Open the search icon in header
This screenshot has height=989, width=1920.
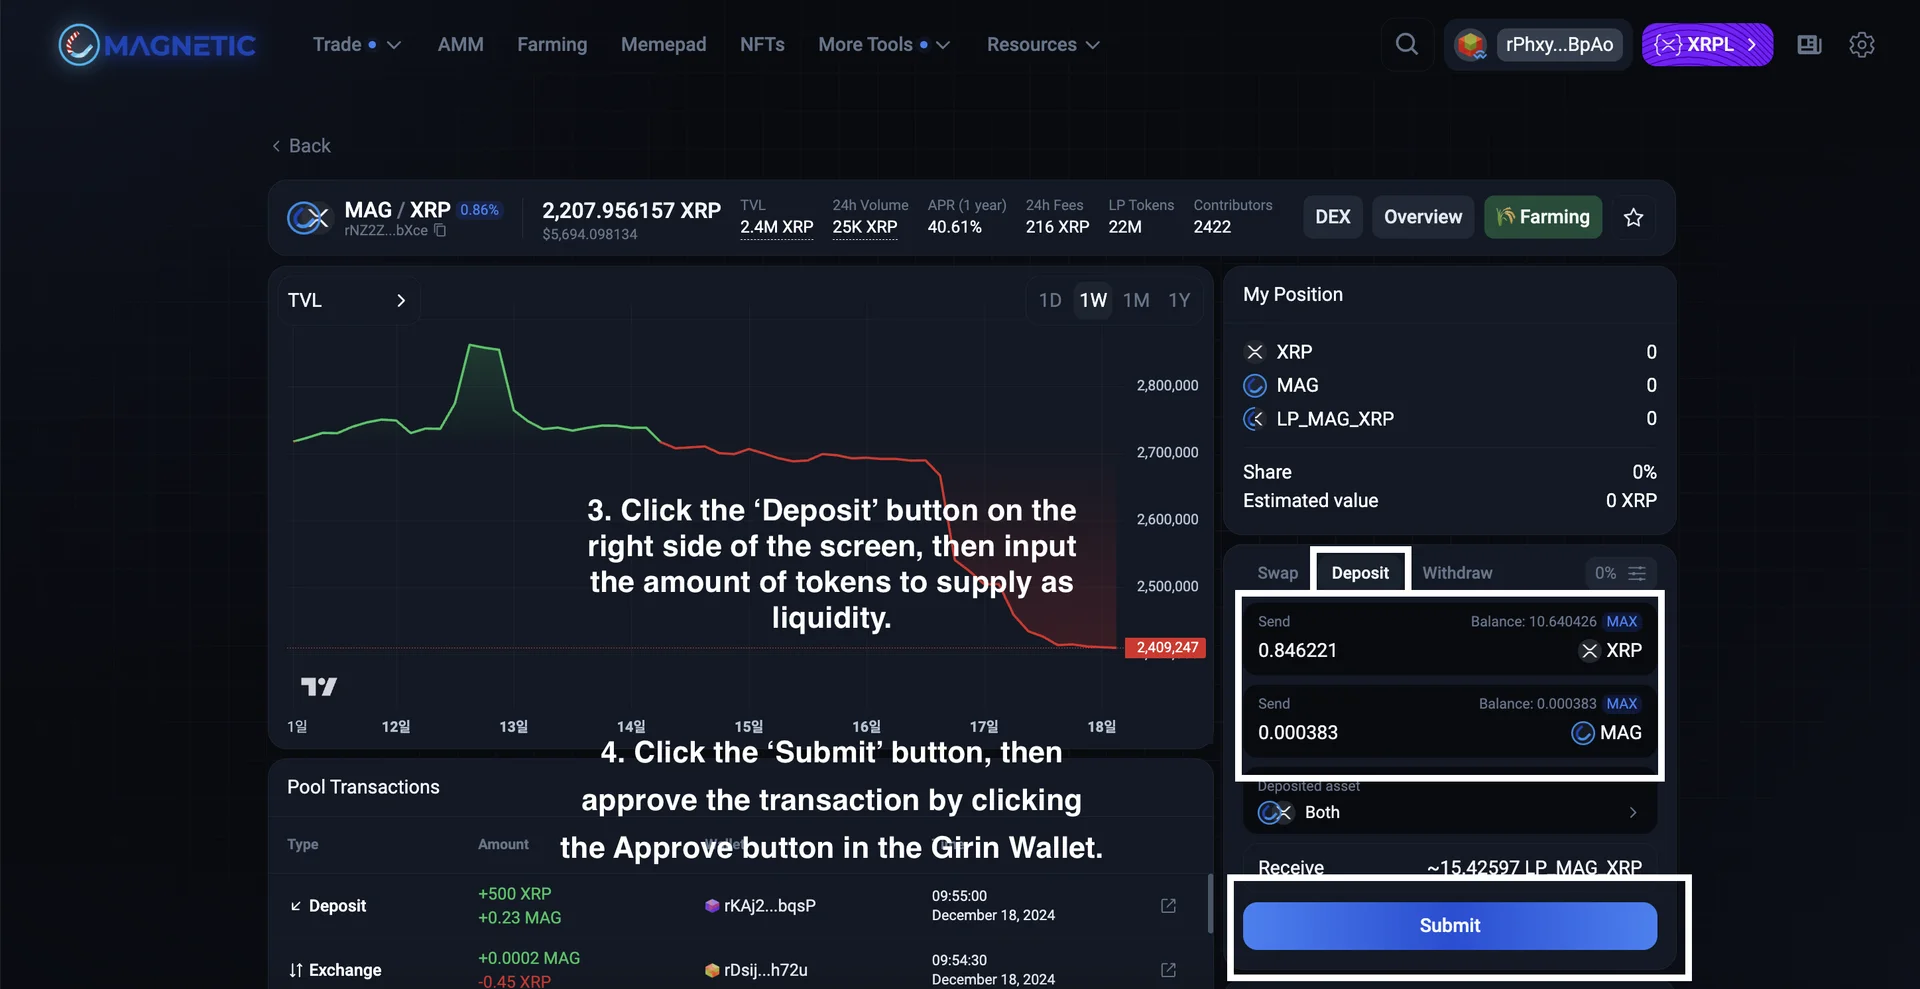point(1406,44)
